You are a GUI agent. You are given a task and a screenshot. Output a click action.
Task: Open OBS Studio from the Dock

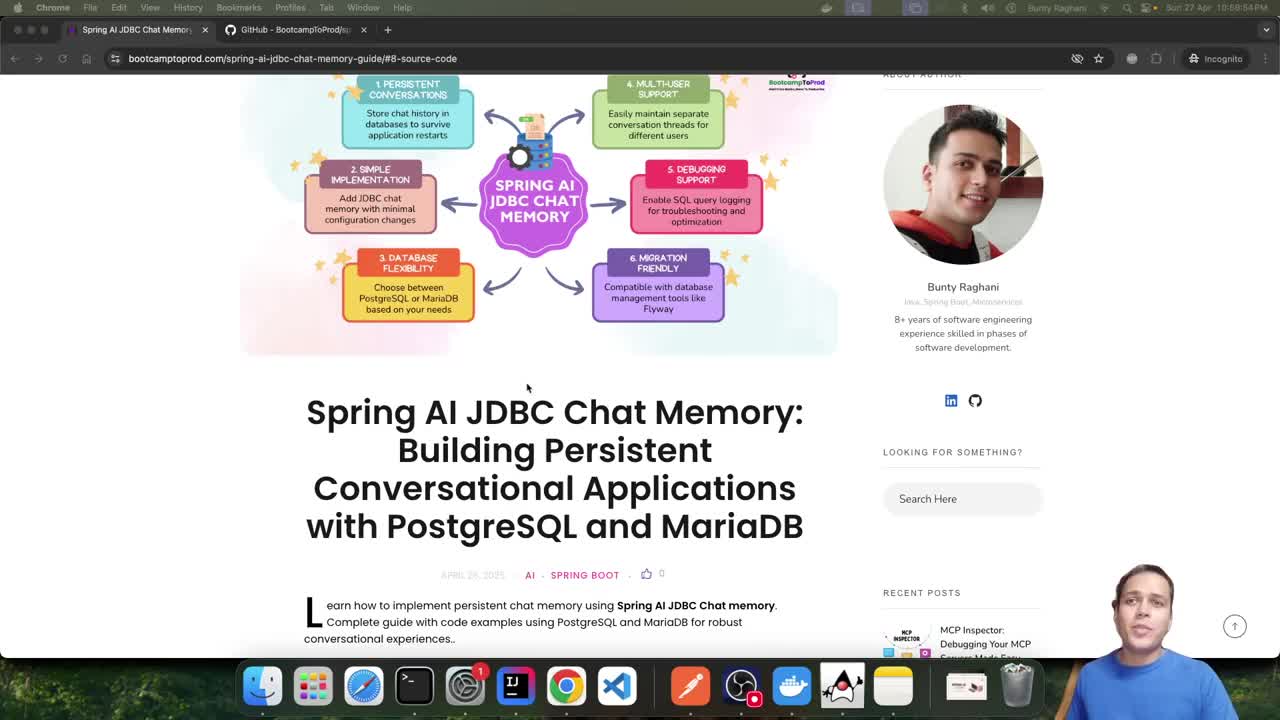(741, 686)
